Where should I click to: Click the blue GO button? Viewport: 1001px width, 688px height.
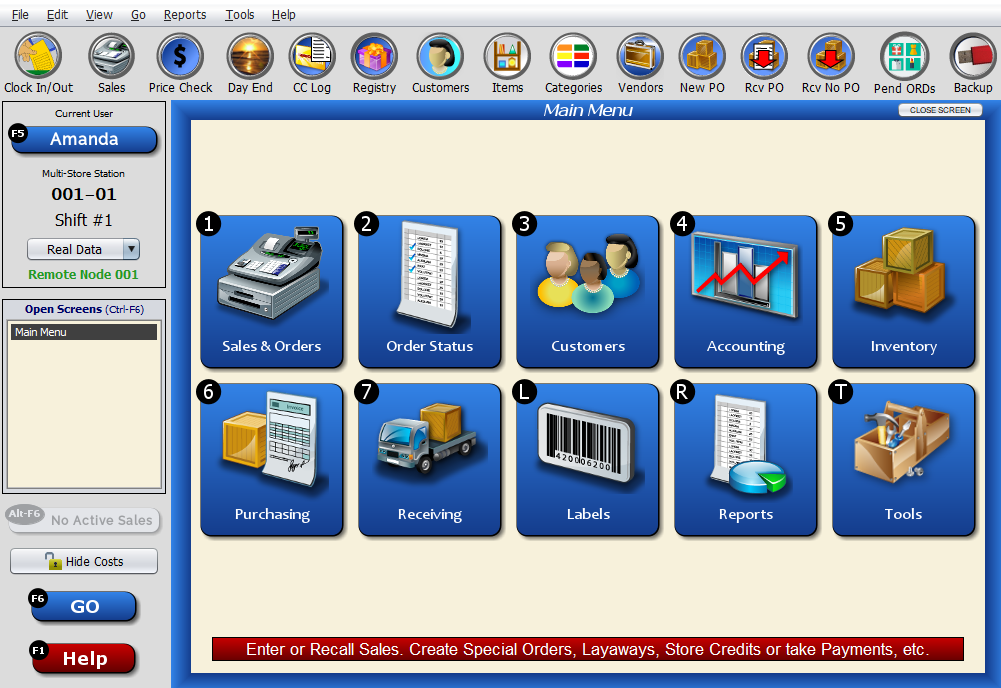[x=84, y=606]
